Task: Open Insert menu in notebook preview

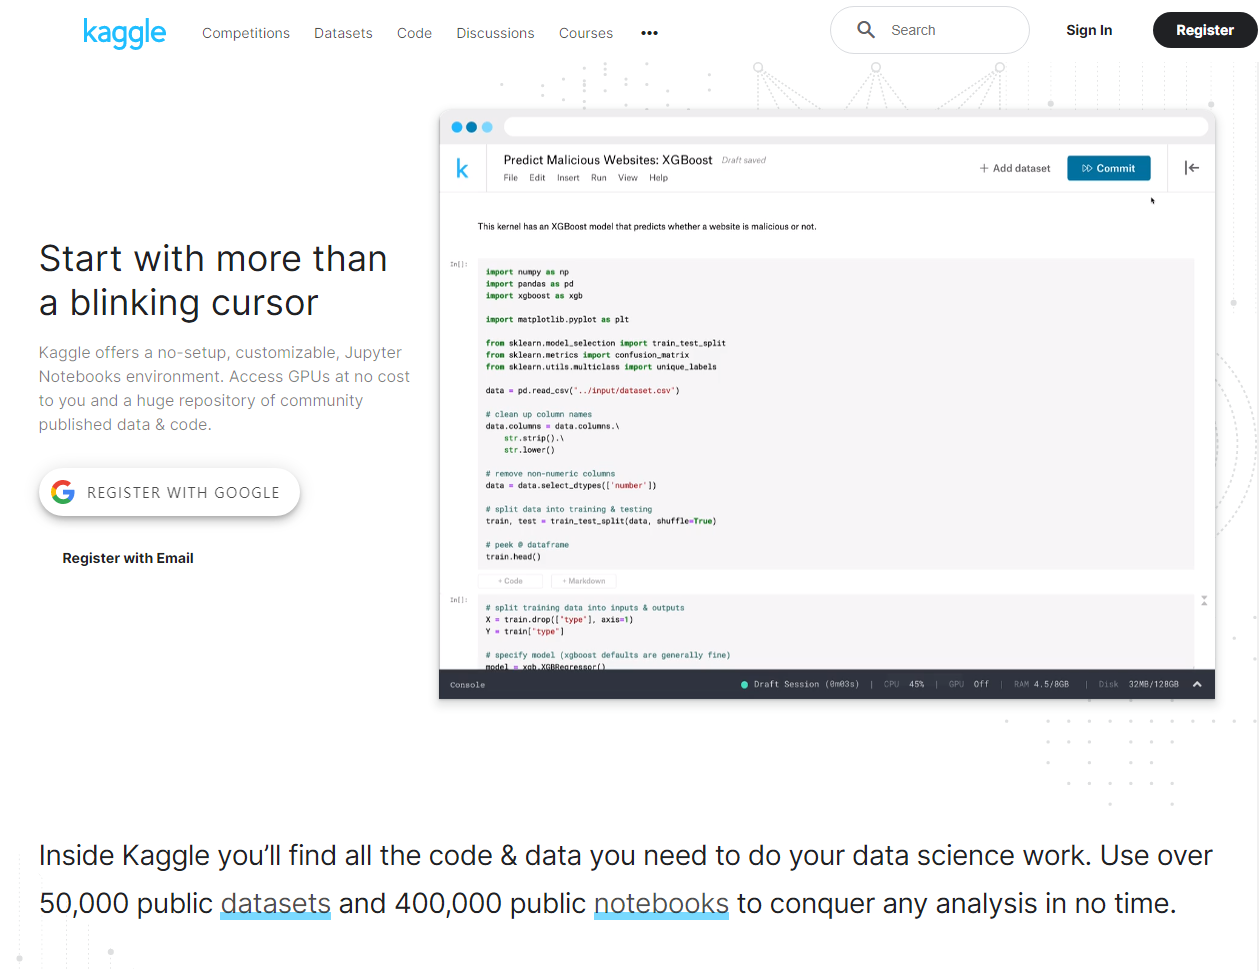Action: click(568, 178)
